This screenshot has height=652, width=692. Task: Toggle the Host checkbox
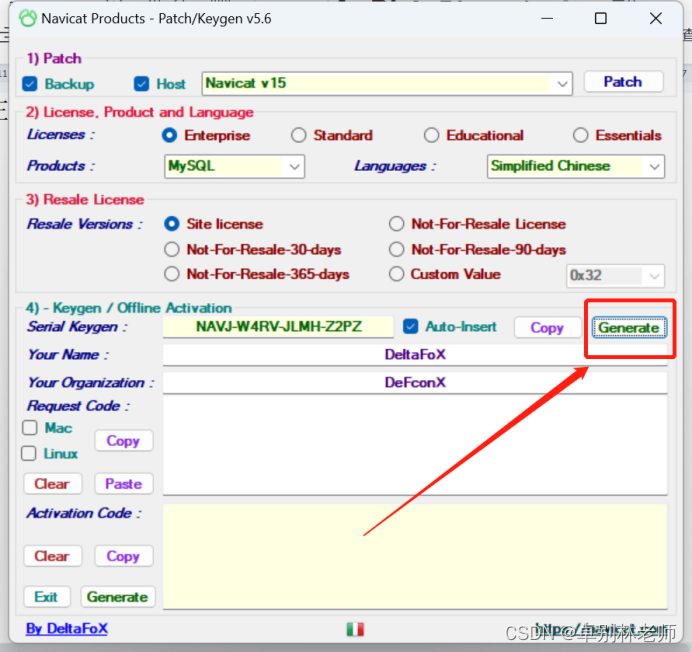tap(141, 83)
